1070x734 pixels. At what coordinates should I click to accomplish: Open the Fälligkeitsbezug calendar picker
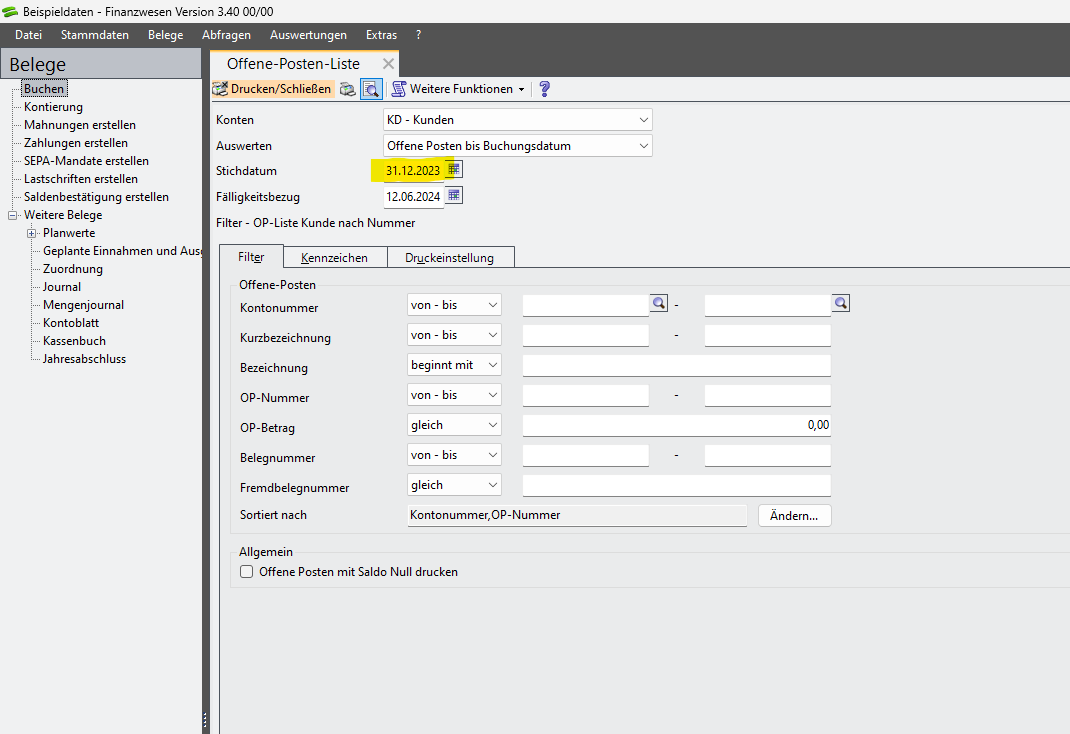point(454,195)
